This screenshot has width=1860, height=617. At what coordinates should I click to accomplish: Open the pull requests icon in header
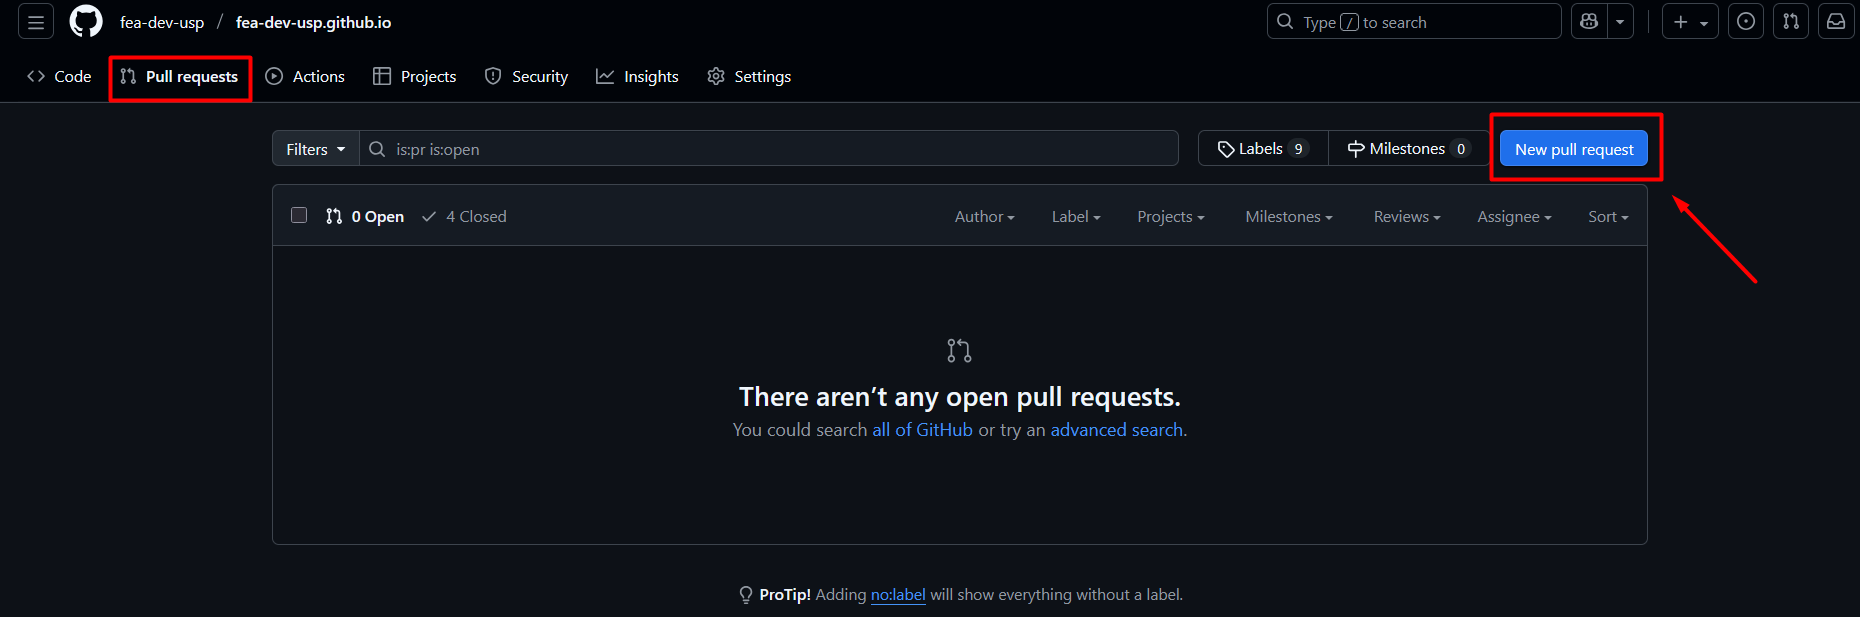[x=1791, y=22]
